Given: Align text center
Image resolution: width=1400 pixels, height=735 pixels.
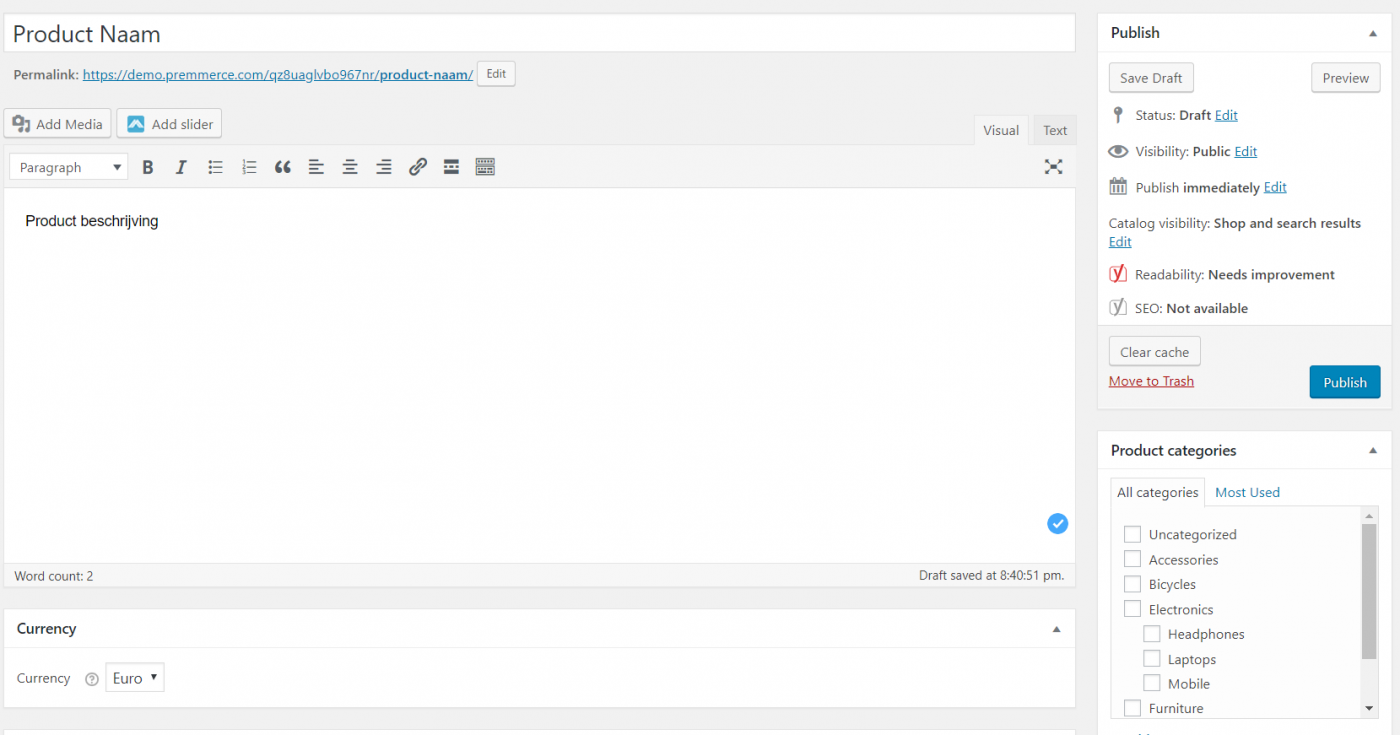Looking at the screenshot, I should click(x=350, y=167).
